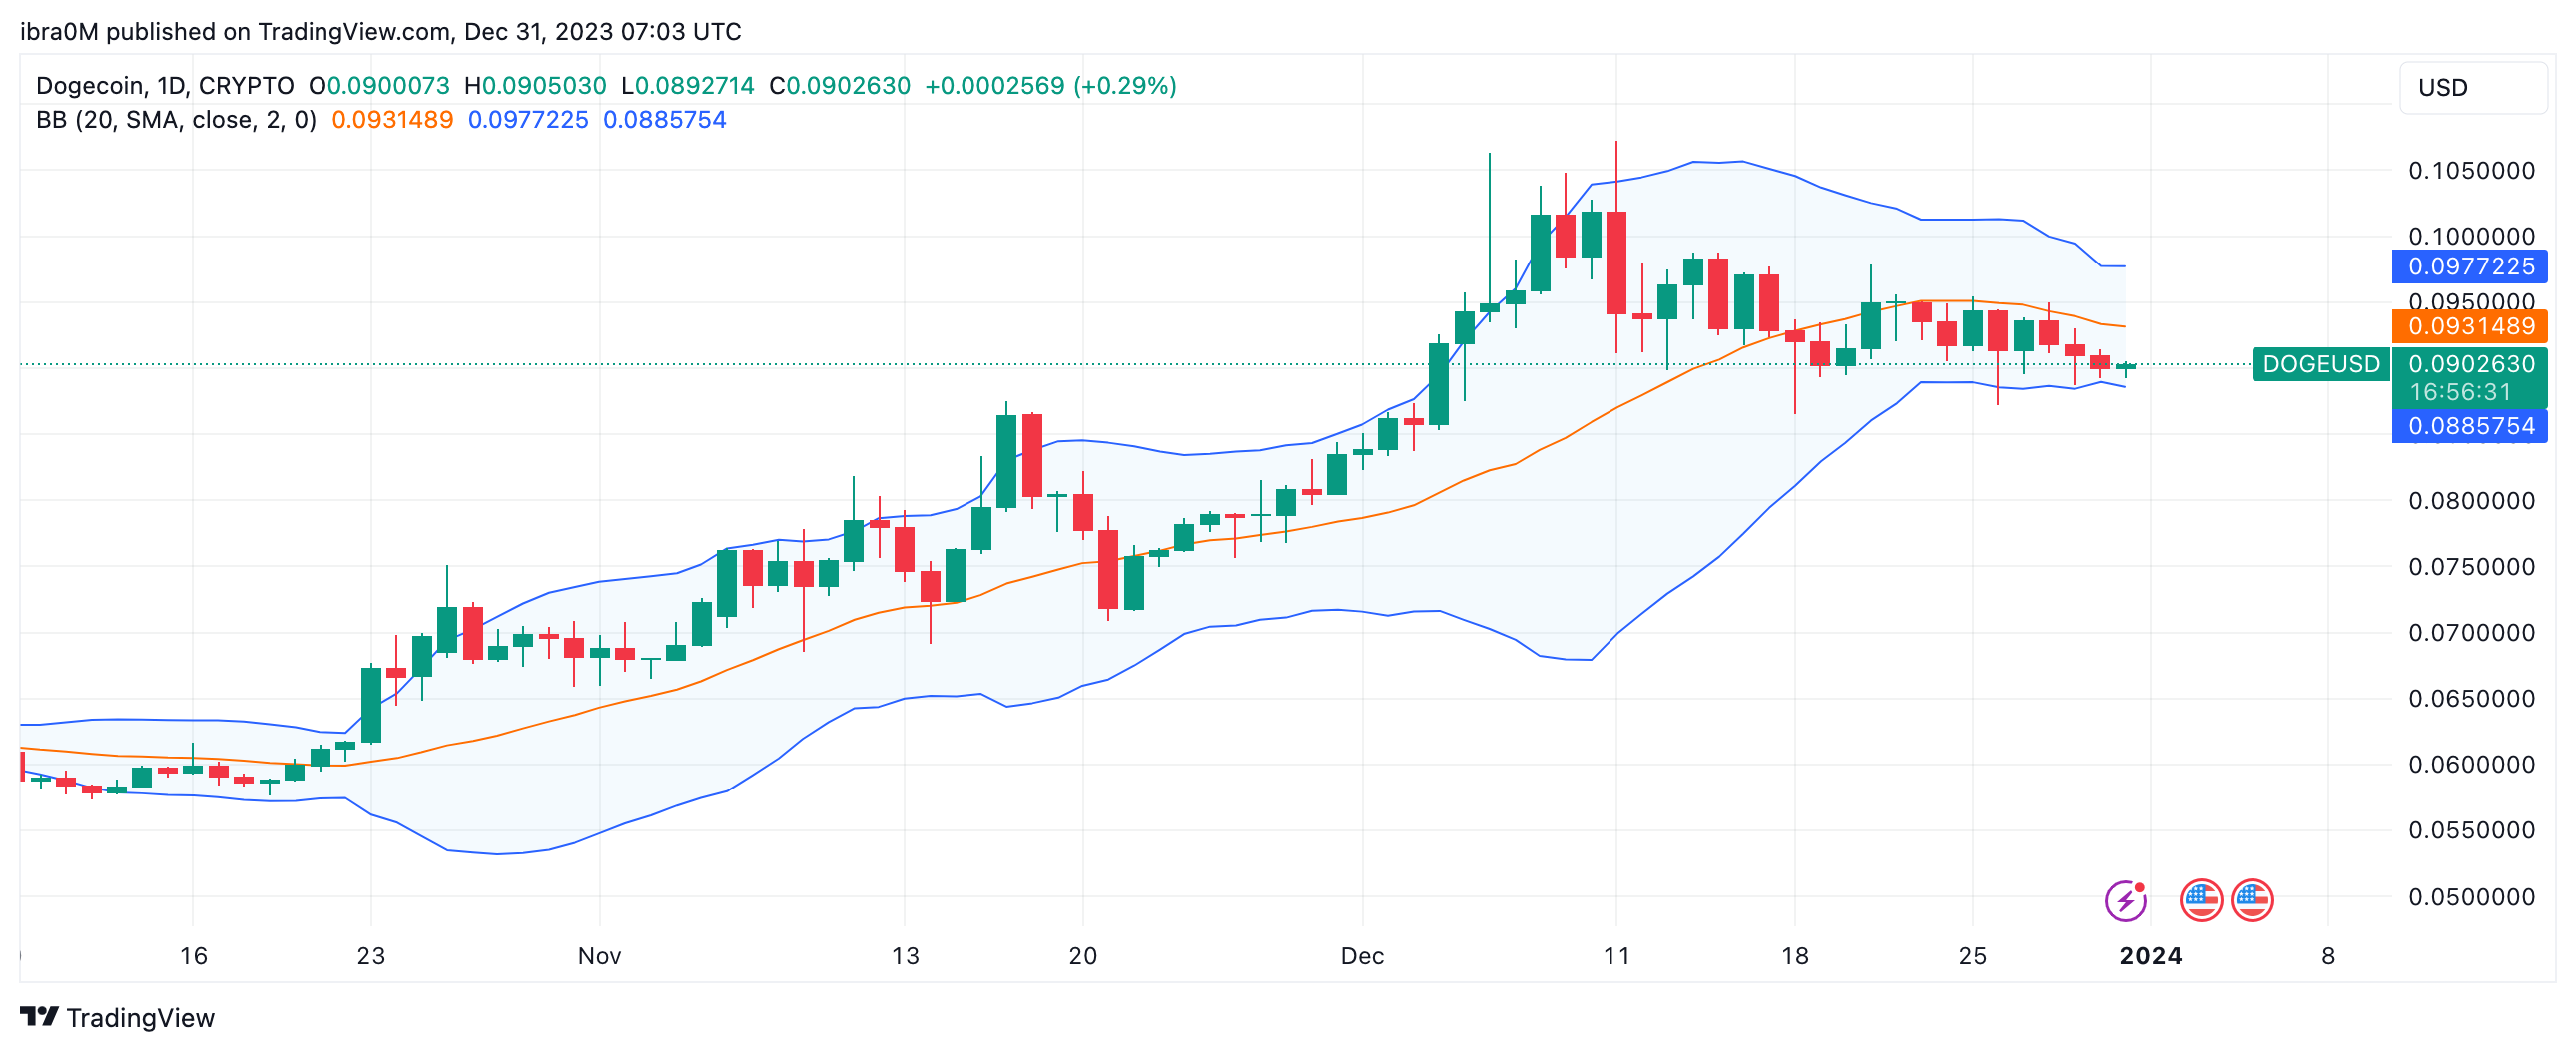Click the 0.0800000 price axis tick
Screen dimensions: 2576x1052
click(2471, 501)
